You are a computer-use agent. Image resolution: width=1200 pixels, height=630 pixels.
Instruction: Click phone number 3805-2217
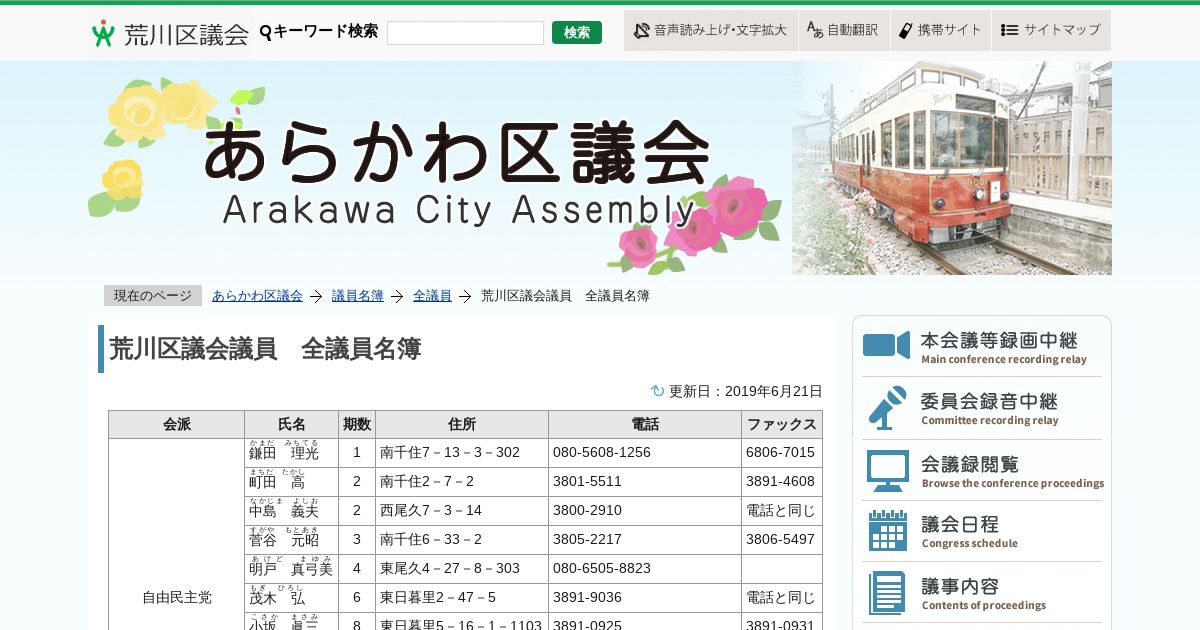[588, 539]
